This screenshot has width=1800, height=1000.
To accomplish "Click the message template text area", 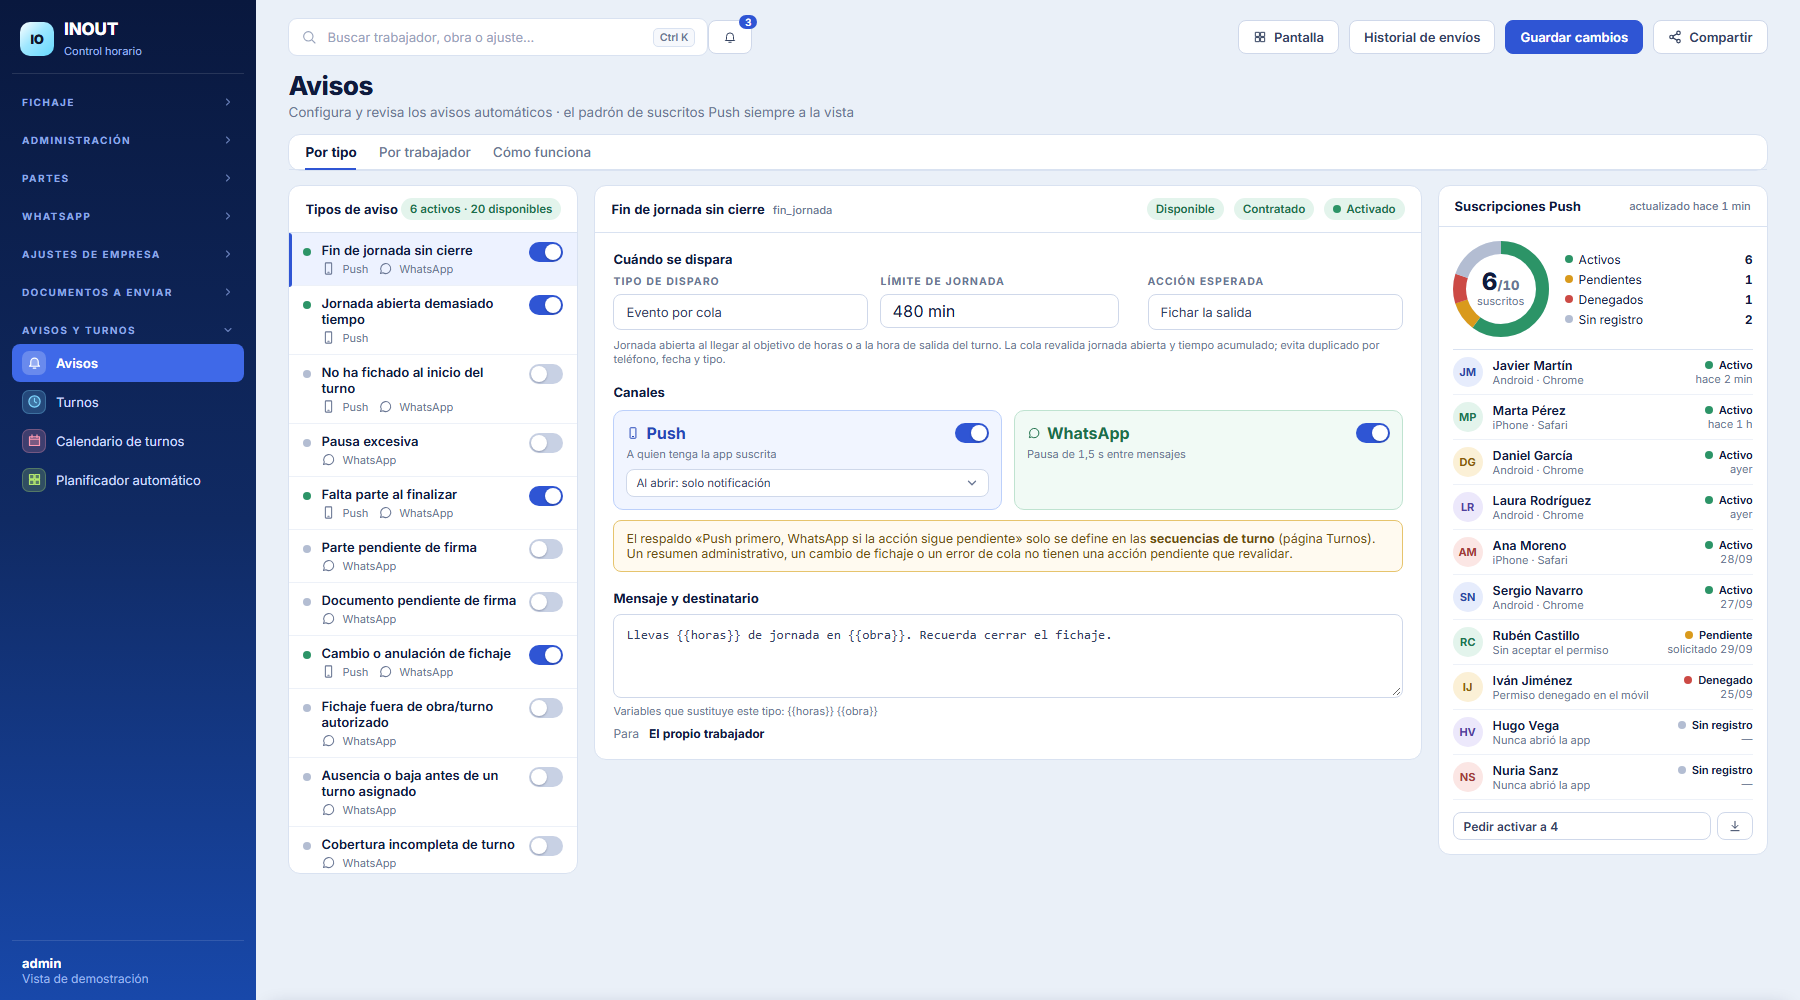I will click(x=1008, y=656).
